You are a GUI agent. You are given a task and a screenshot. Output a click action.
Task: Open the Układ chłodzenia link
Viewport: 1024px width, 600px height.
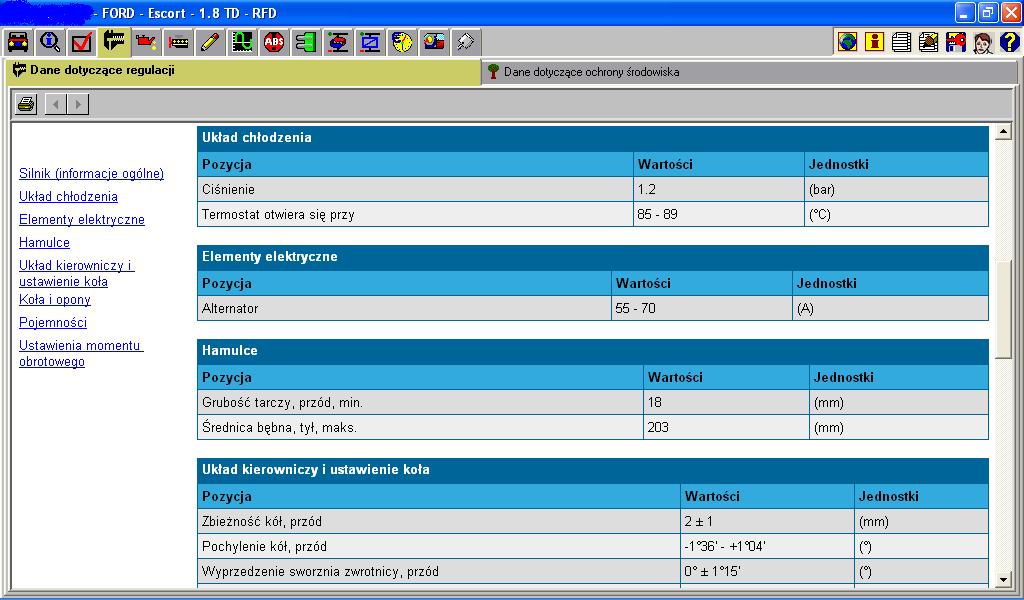[x=68, y=197]
